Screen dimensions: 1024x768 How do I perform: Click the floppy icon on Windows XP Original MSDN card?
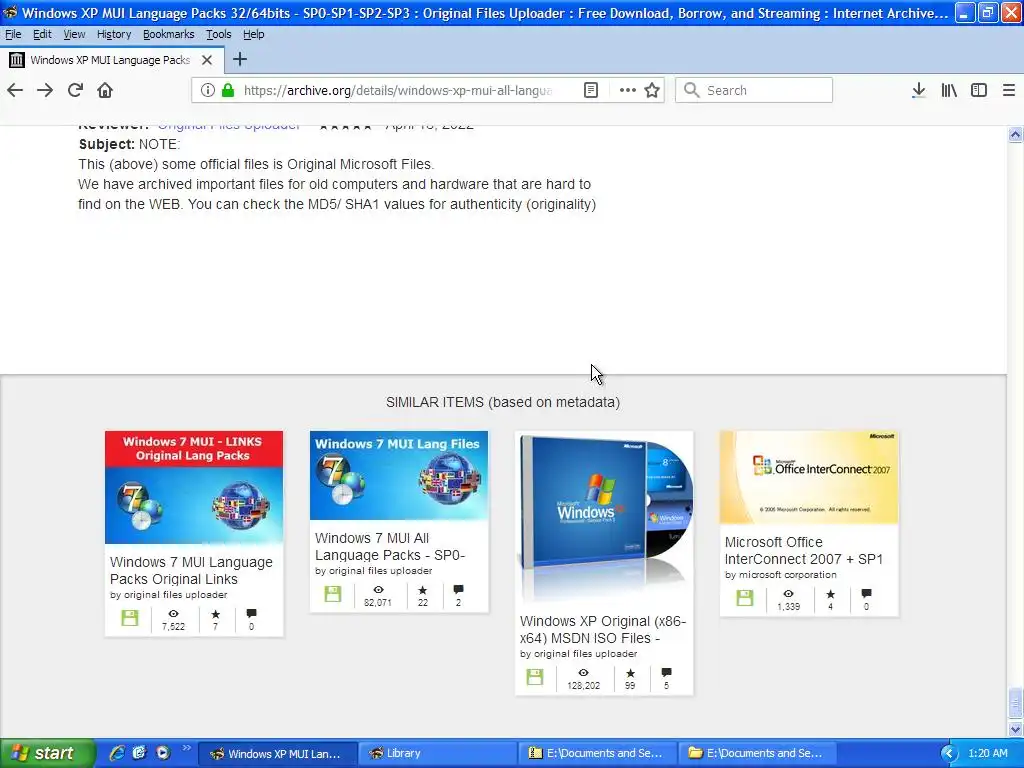click(x=535, y=677)
